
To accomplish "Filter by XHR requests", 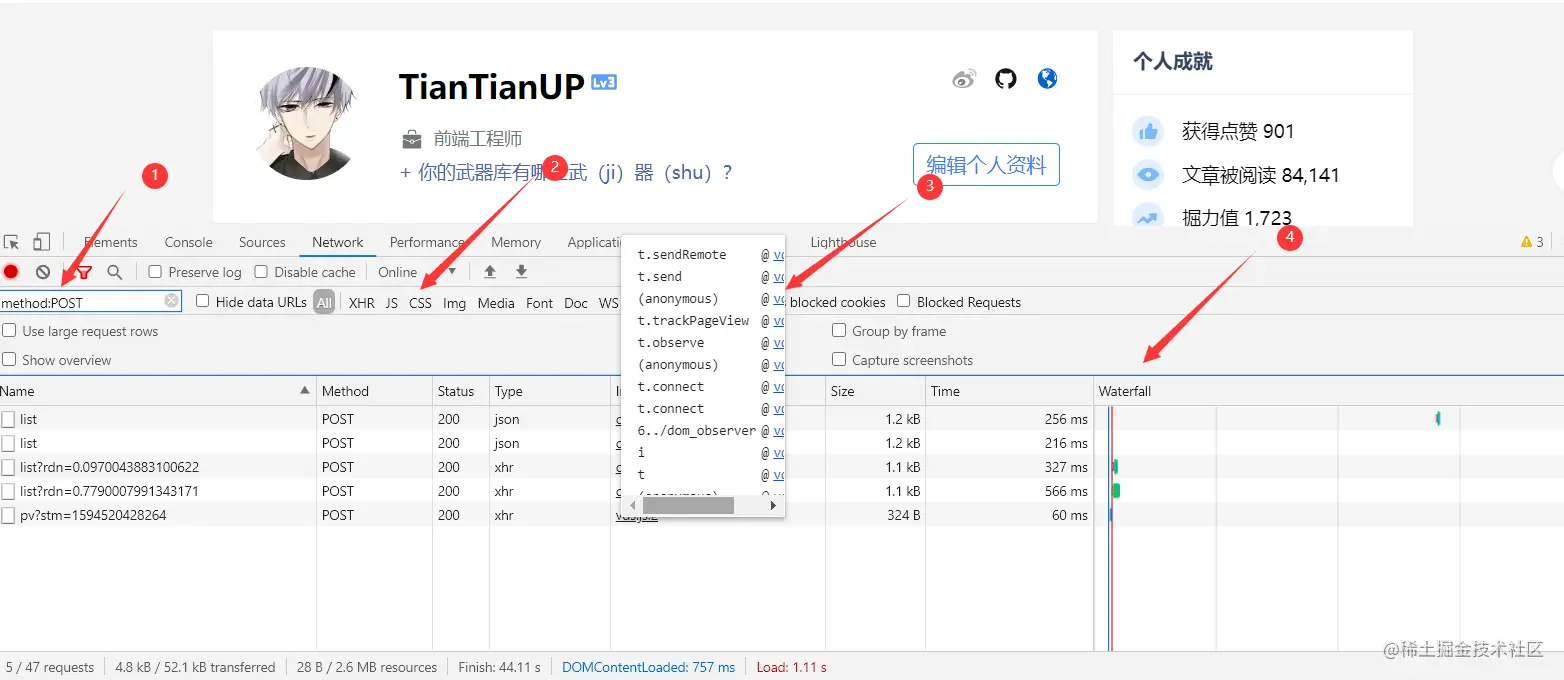I will tap(362, 303).
